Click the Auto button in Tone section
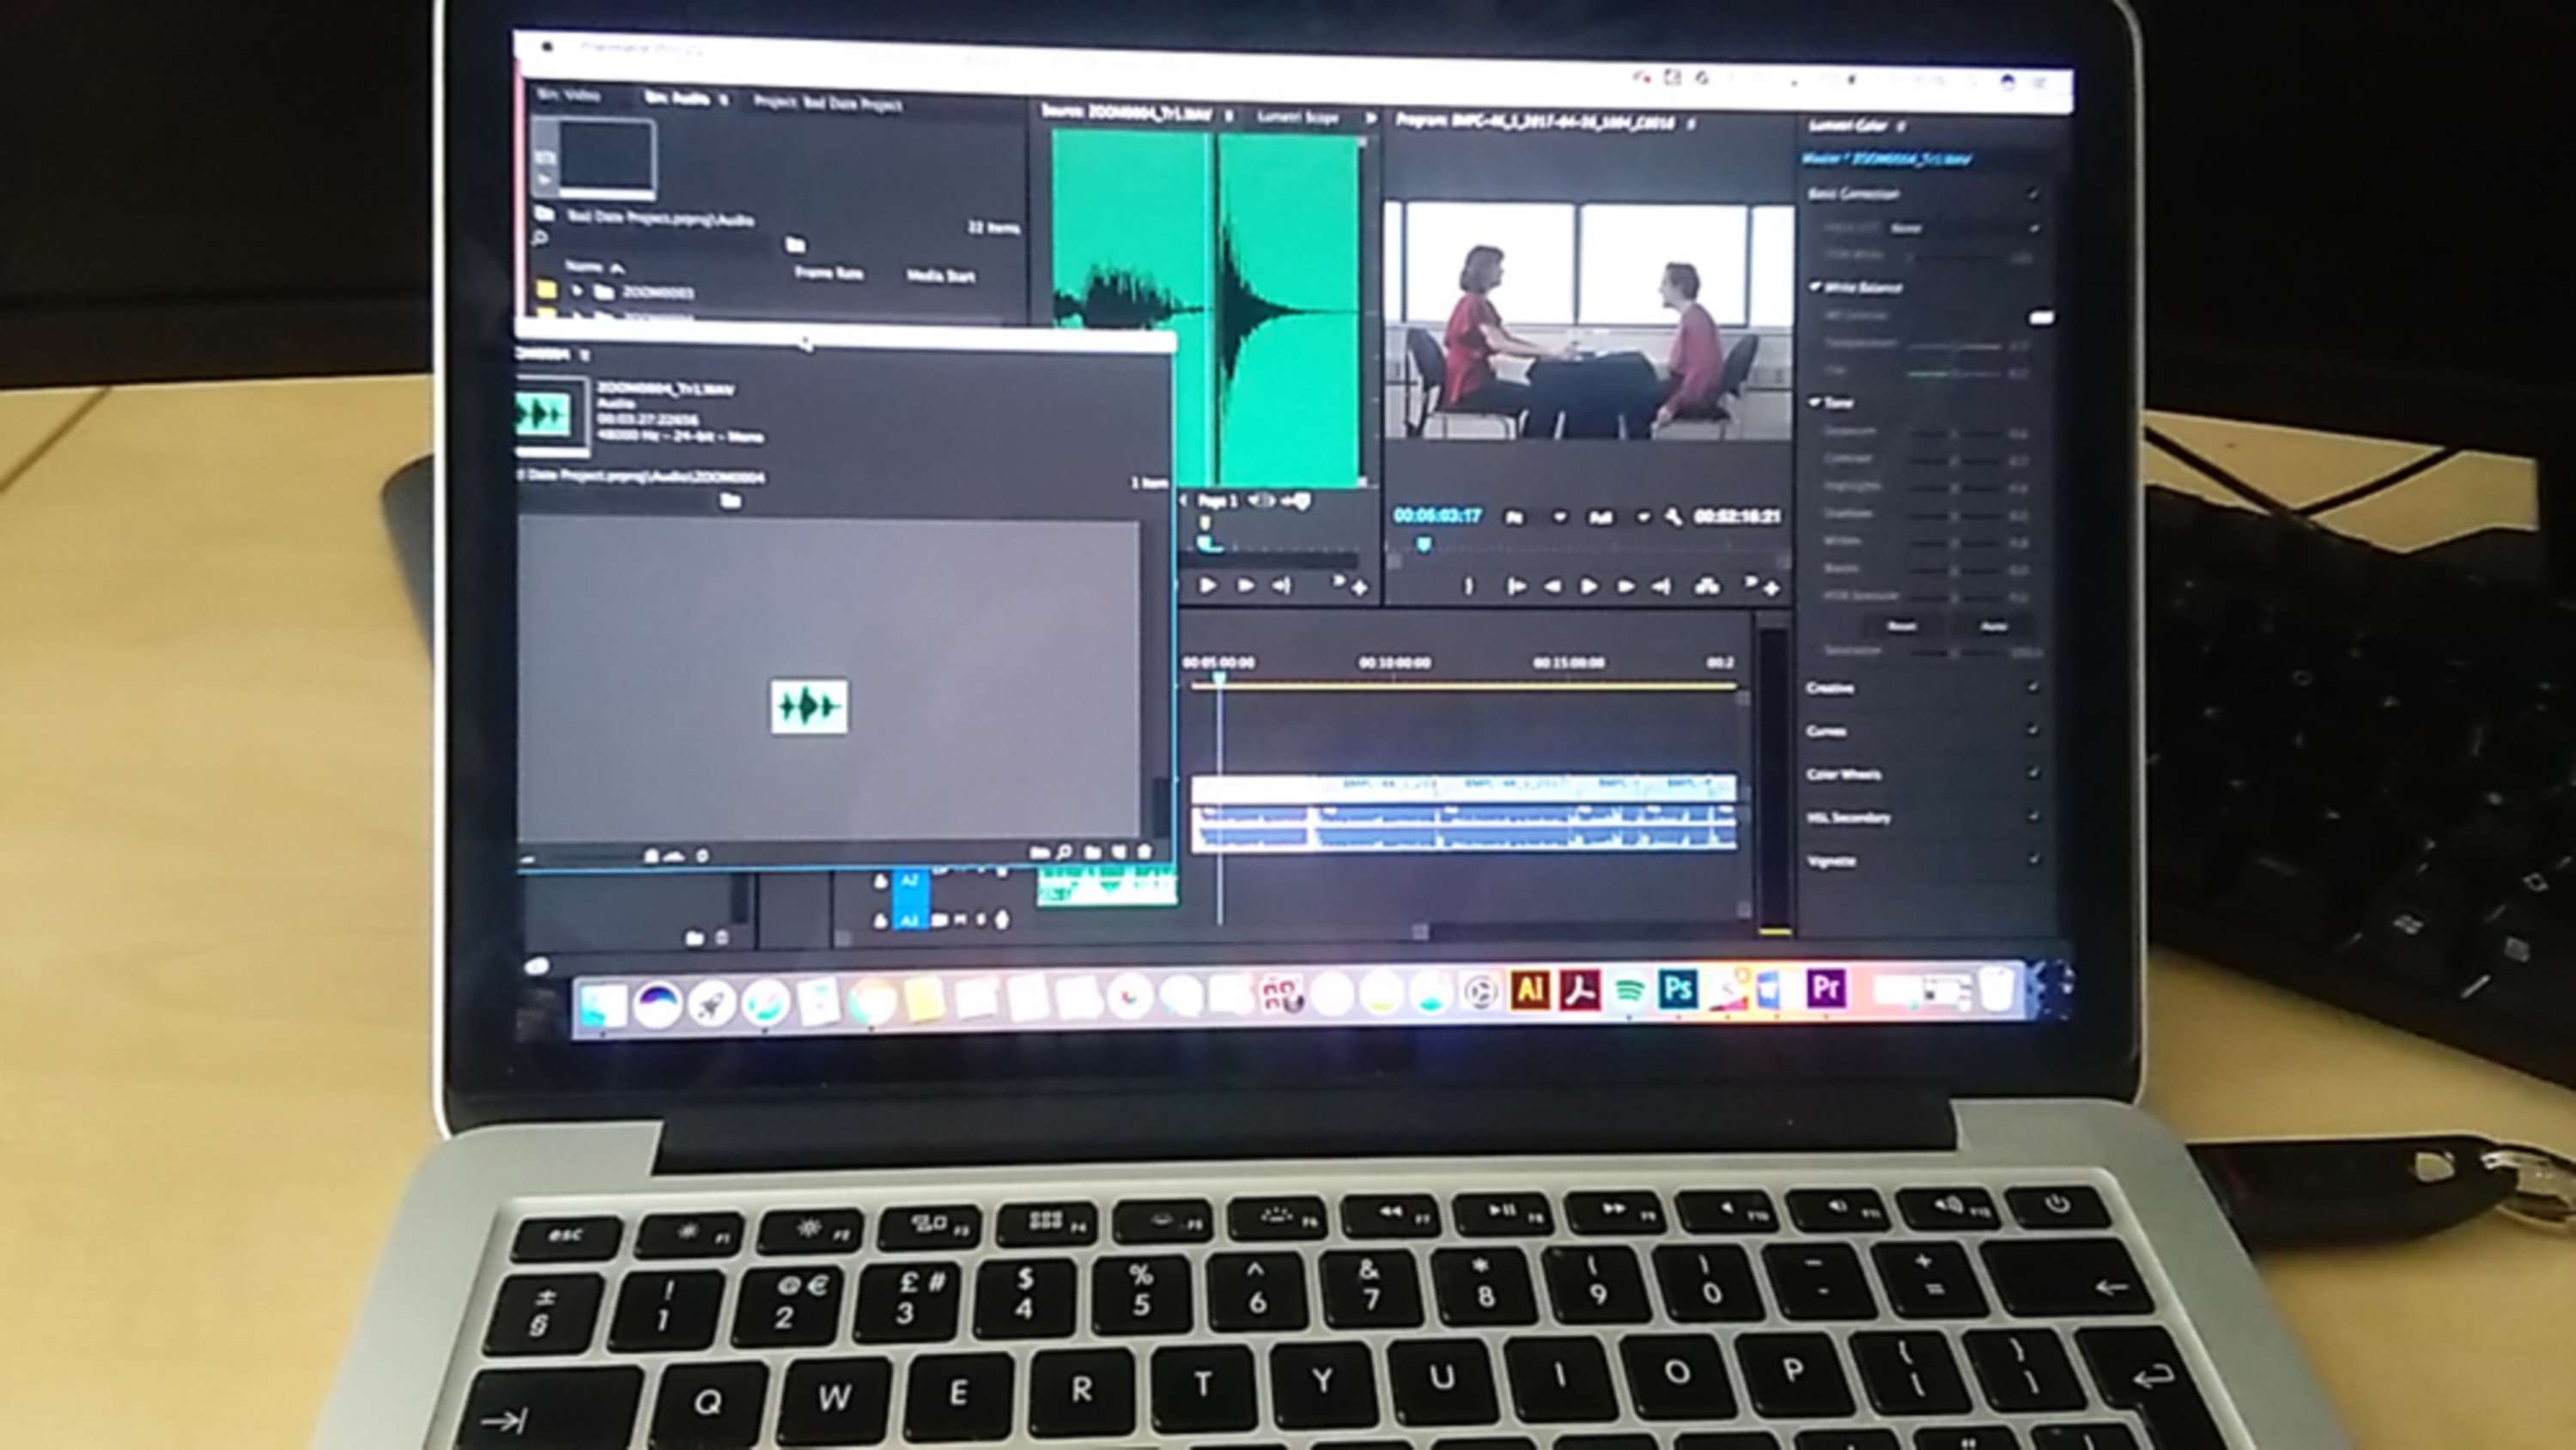 tap(1994, 627)
